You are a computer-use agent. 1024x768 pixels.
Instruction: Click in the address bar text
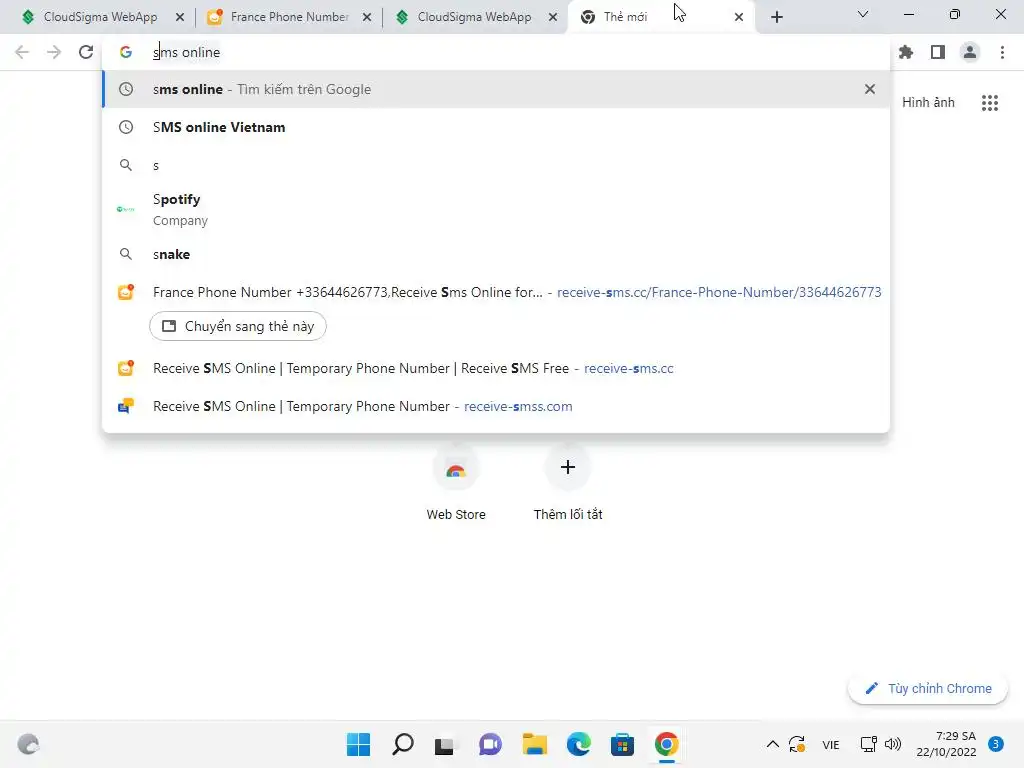pos(186,52)
